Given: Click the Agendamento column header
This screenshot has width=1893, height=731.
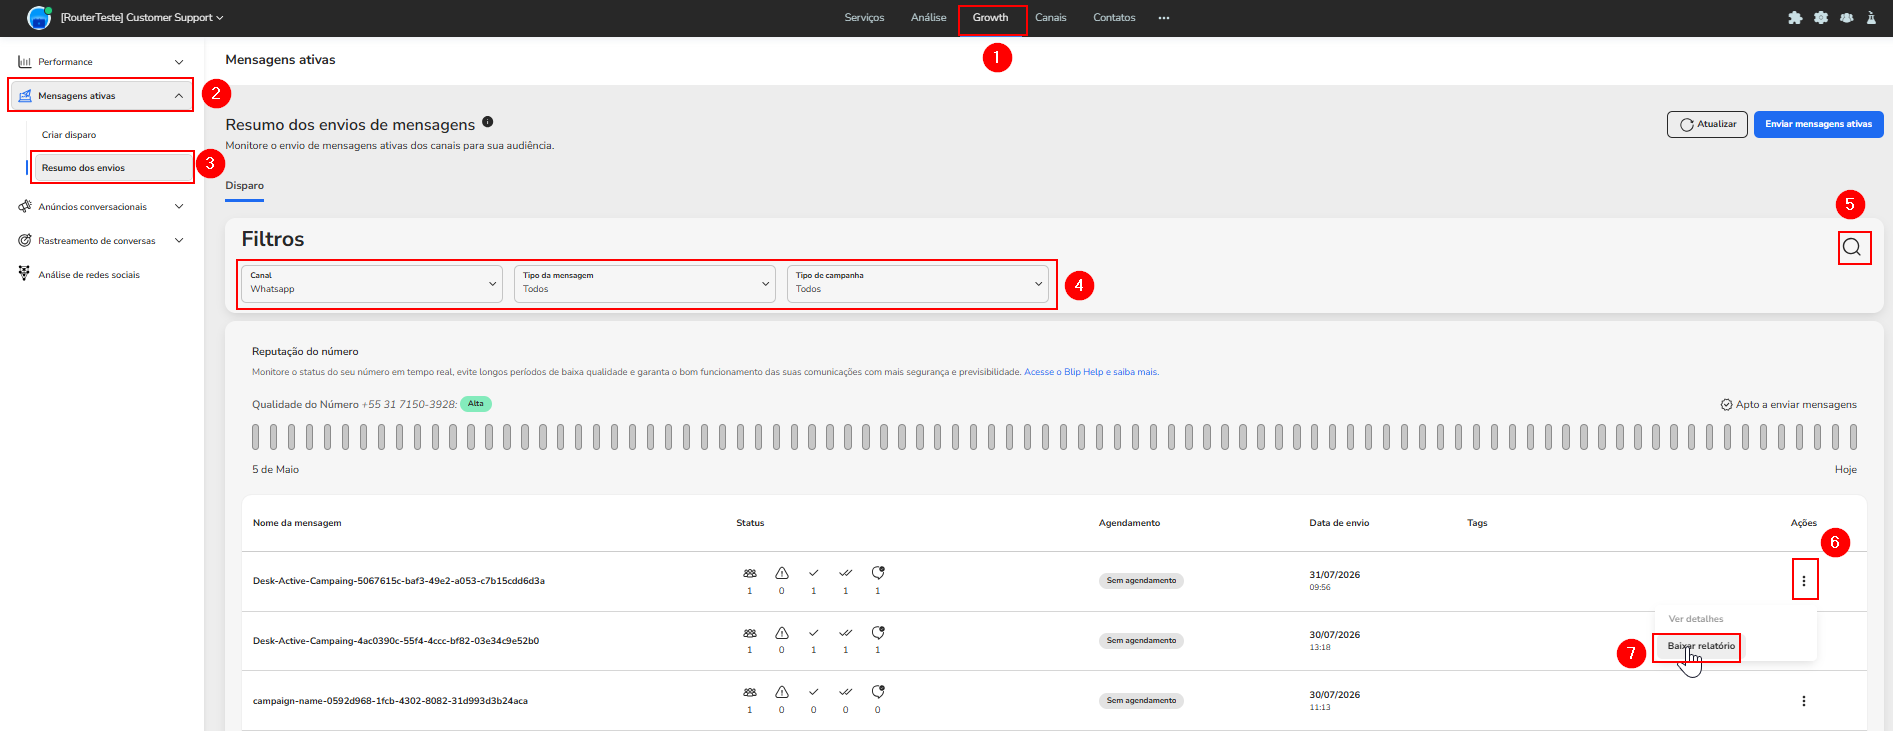Looking at the screenshot, I should pos(1129,523).
